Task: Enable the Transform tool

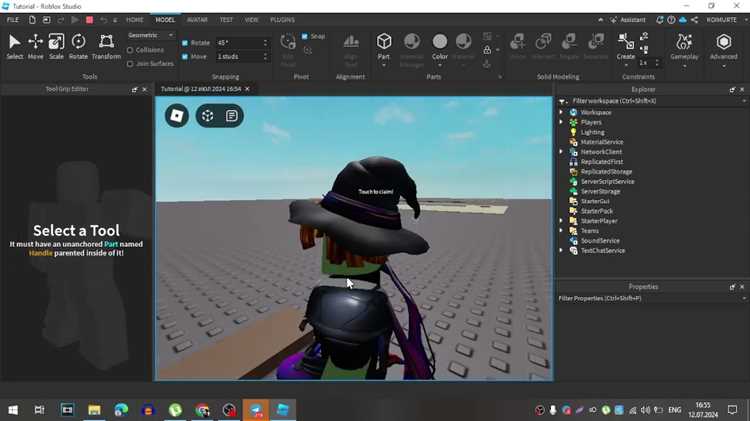Action: [x=106, y=42]
